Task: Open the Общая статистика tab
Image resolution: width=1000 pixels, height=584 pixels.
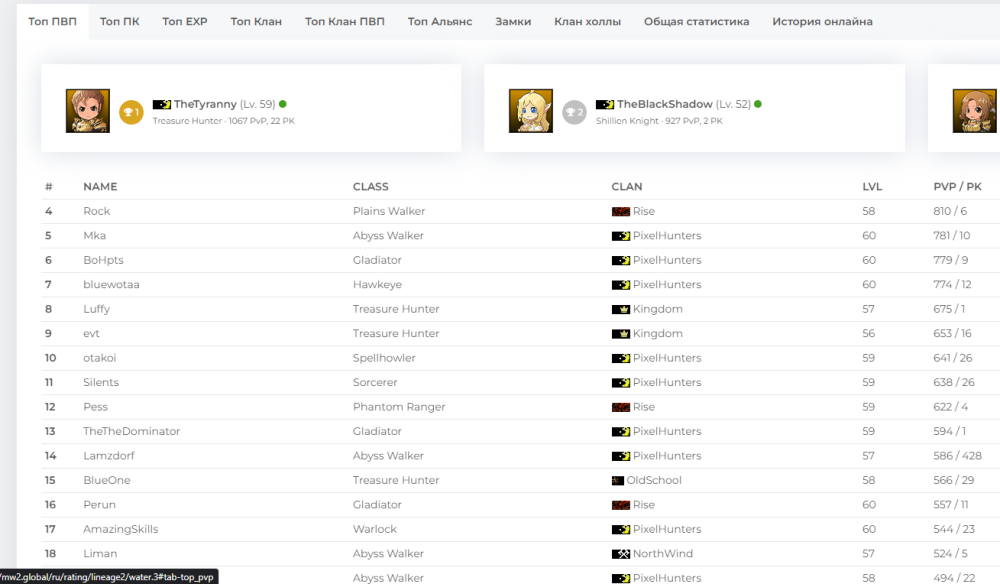Action: [x=696, y=21]
